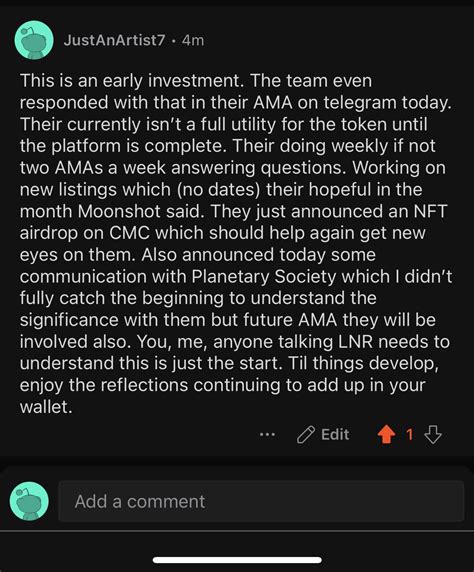Tap the word "Moonshot" in the comment
This screenshot has width=474, height=572.
coord(119,211)
